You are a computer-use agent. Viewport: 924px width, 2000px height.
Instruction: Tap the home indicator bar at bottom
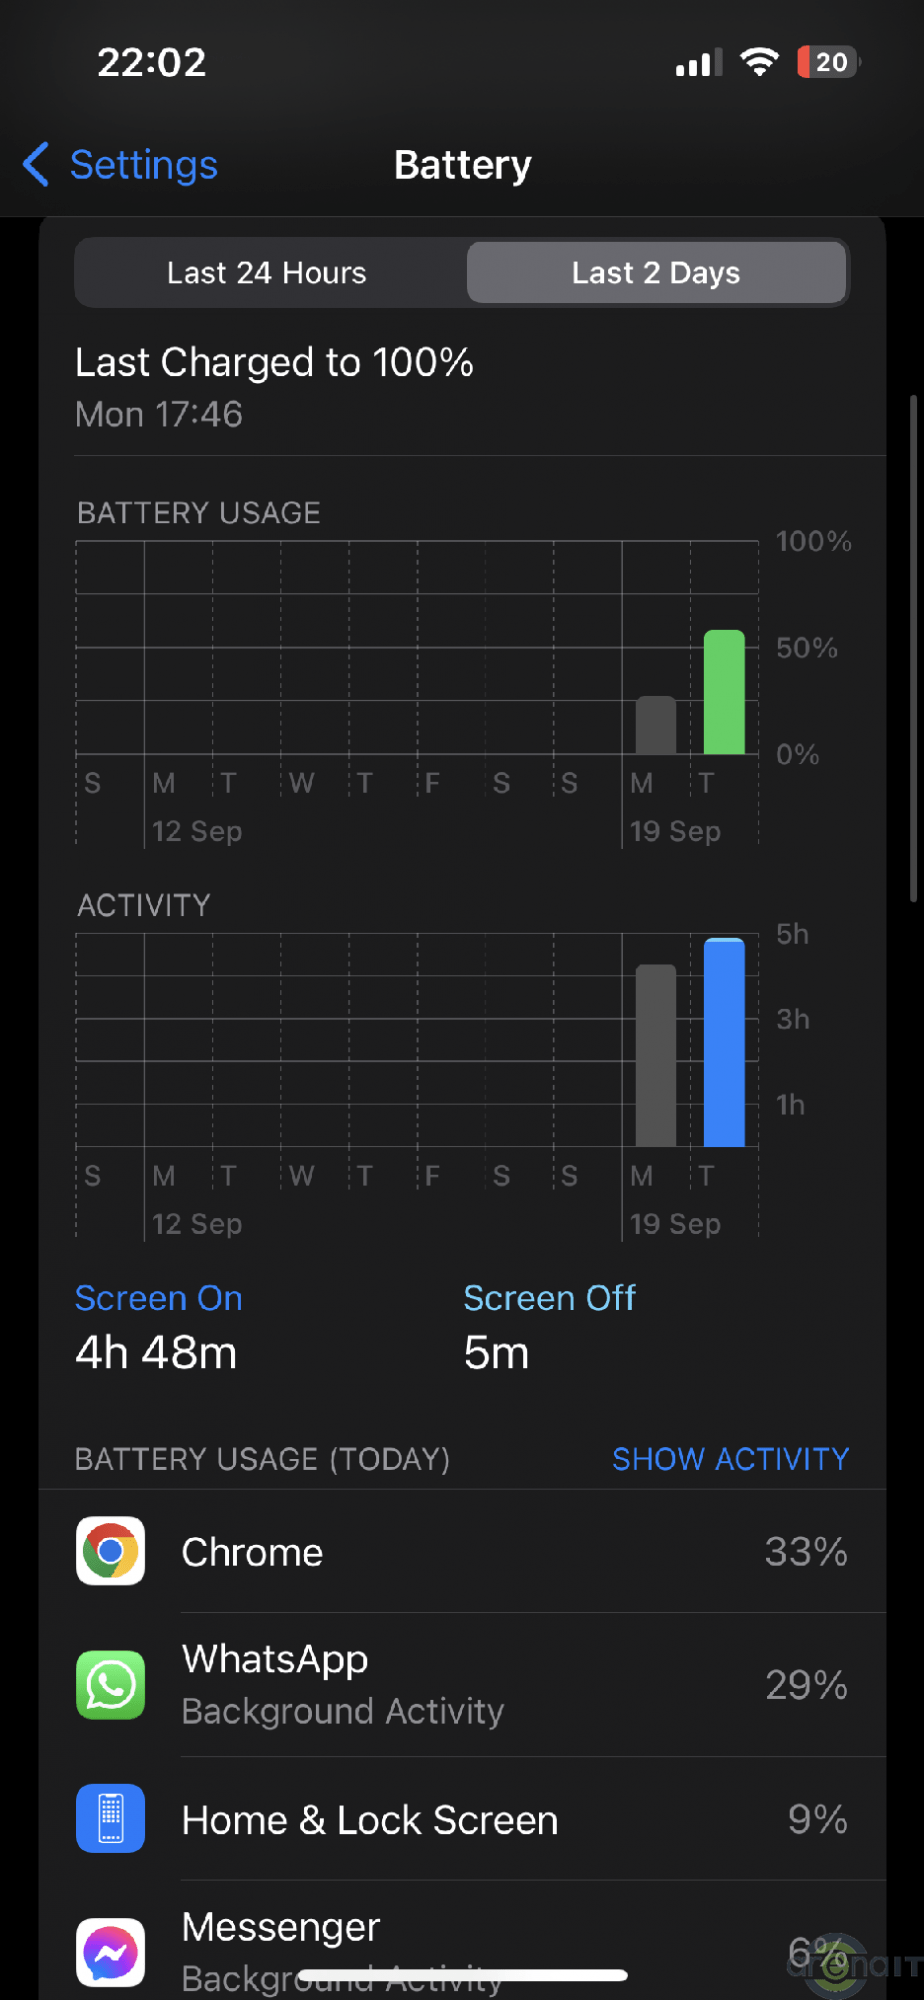[x=462, y=1975]
